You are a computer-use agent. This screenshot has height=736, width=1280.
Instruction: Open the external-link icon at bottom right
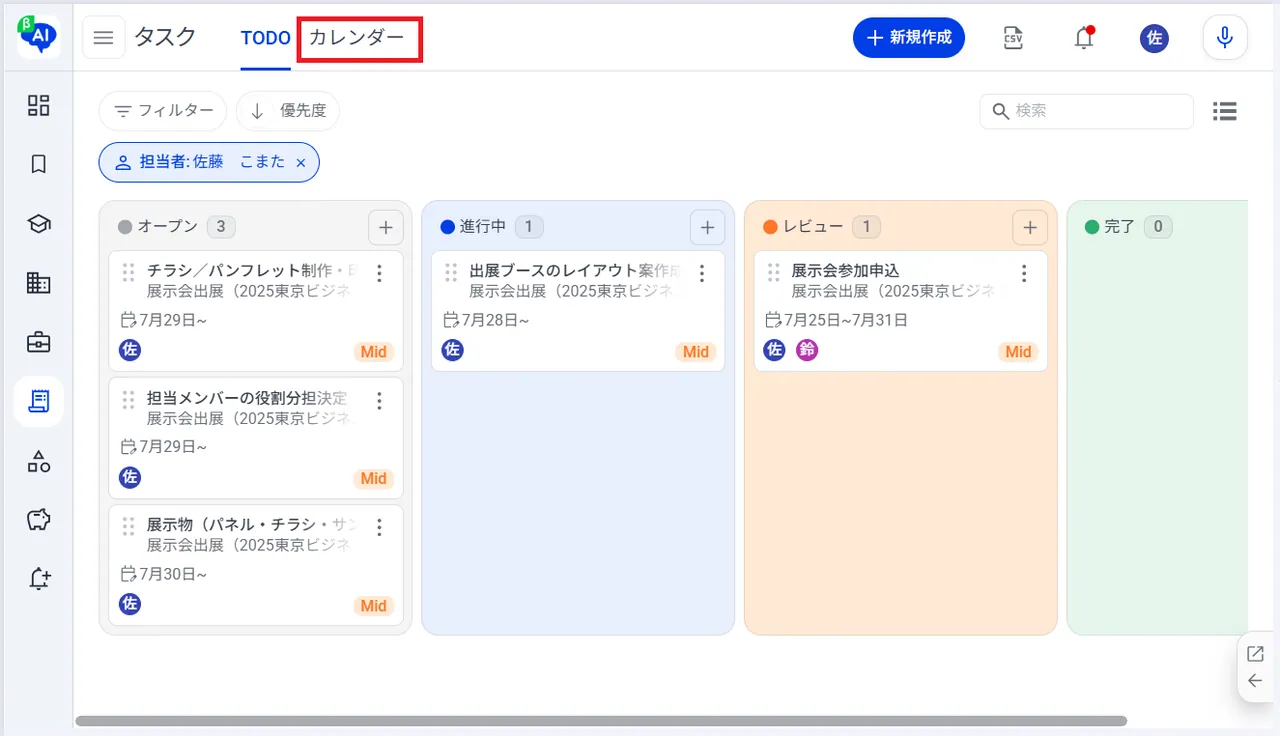point(1255,654)
